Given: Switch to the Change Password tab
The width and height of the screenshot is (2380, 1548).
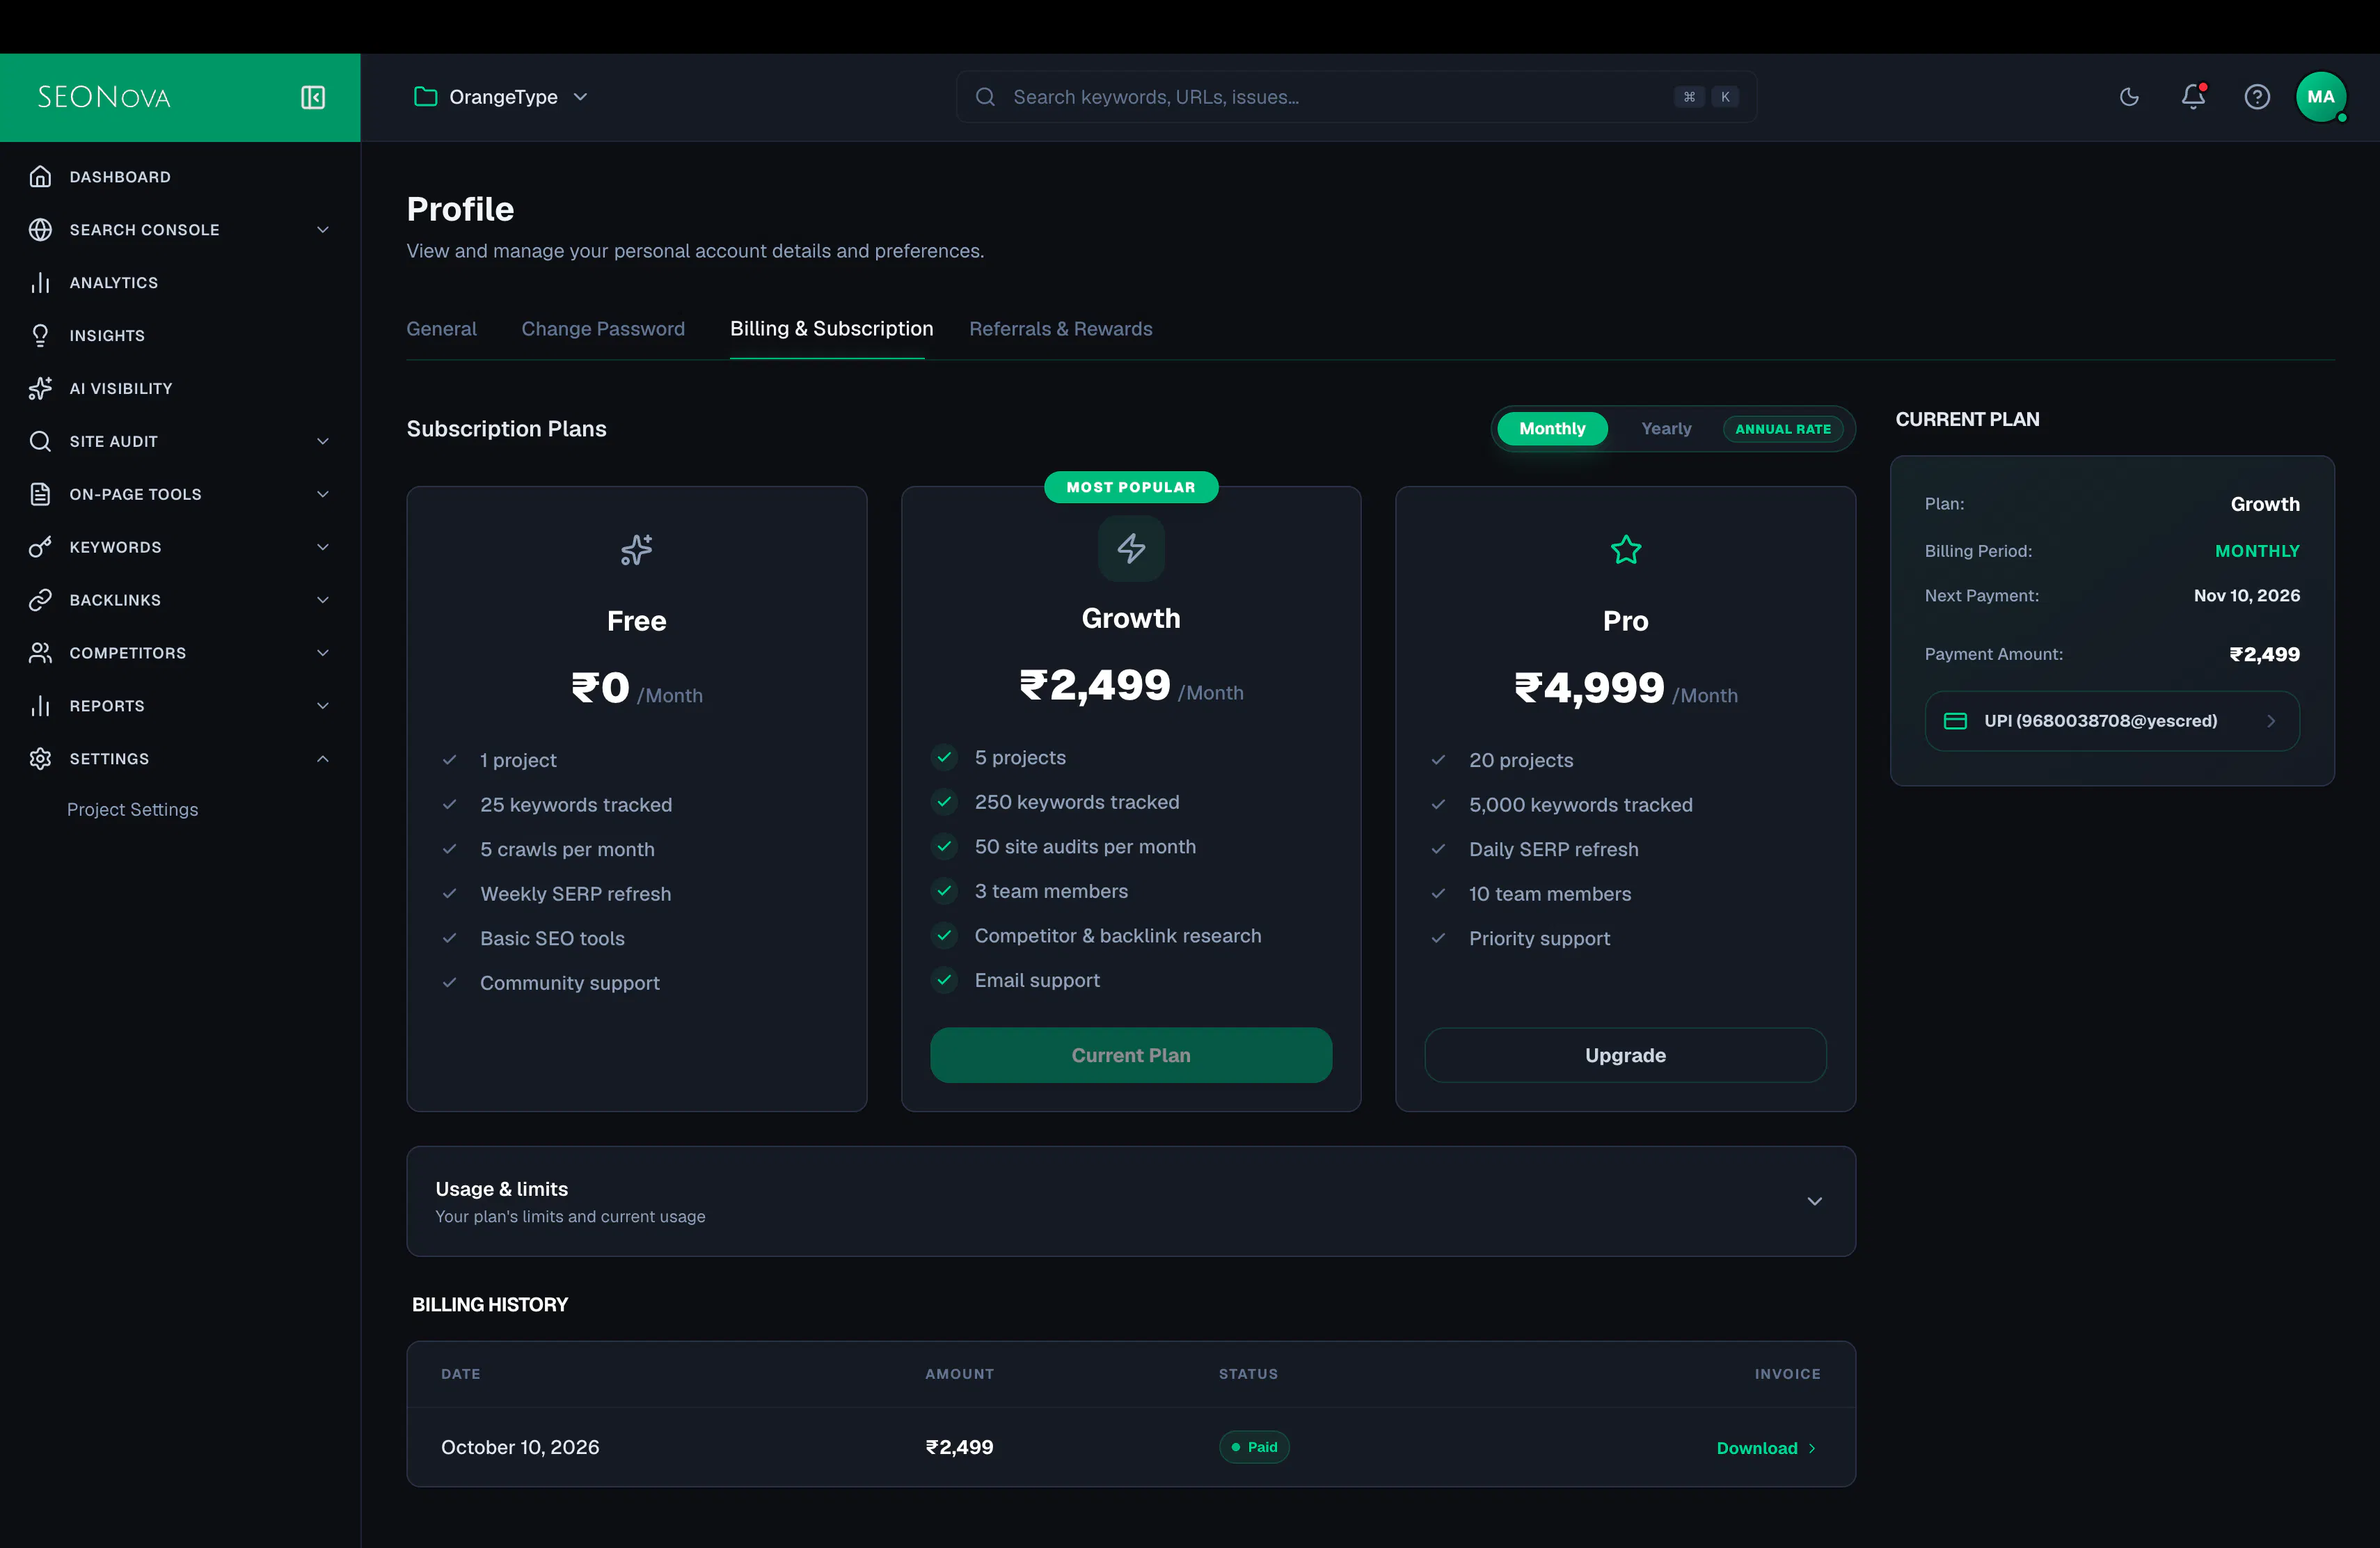Looking at the screenshot, I should (603, 329).
